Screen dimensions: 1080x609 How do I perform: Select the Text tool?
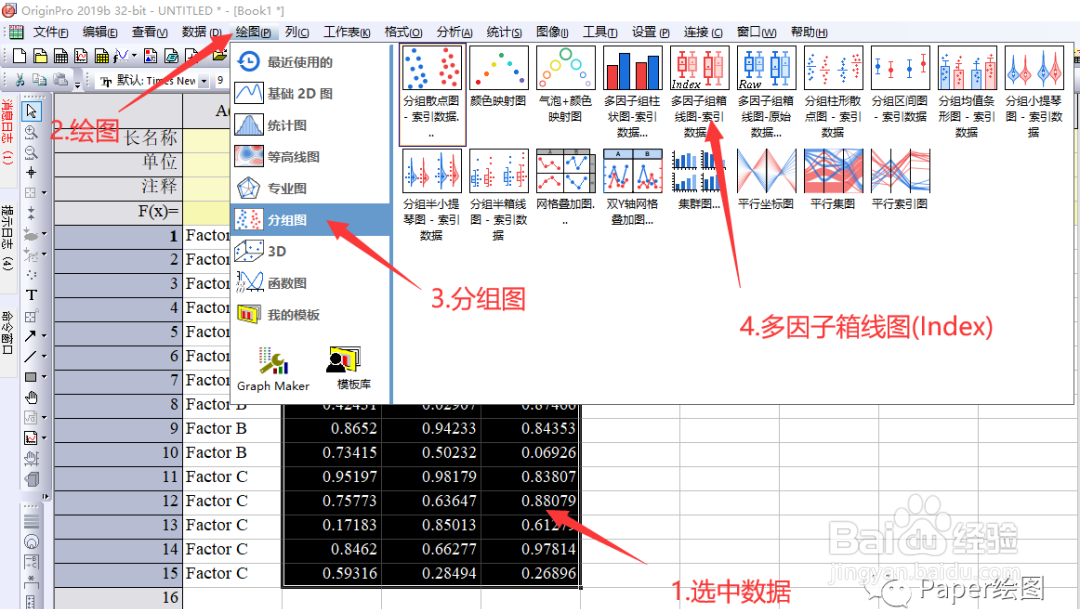point(31,295)
